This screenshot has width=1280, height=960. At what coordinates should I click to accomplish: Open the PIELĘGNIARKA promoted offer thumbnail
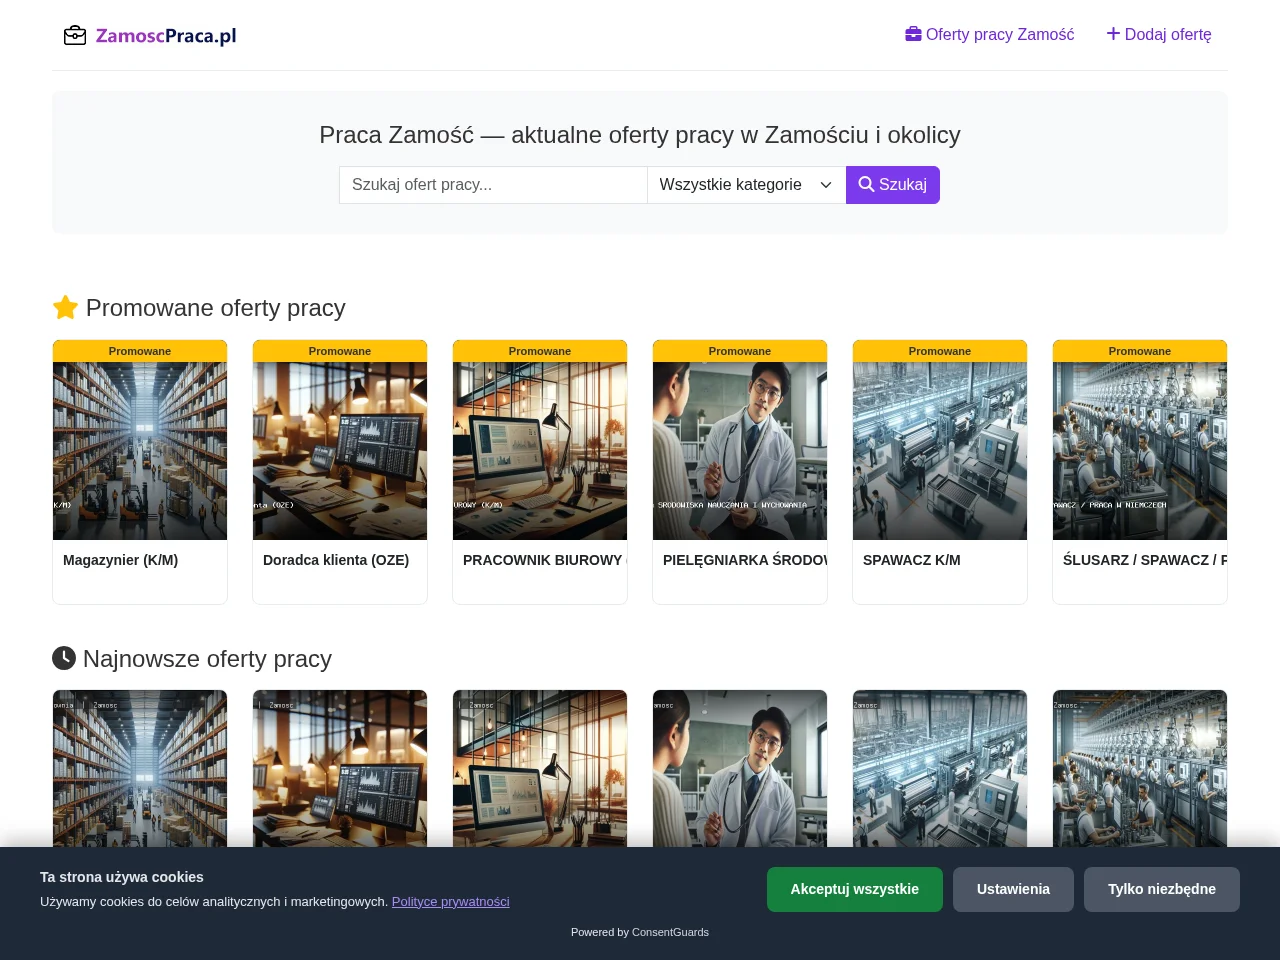tap(740, 451)
